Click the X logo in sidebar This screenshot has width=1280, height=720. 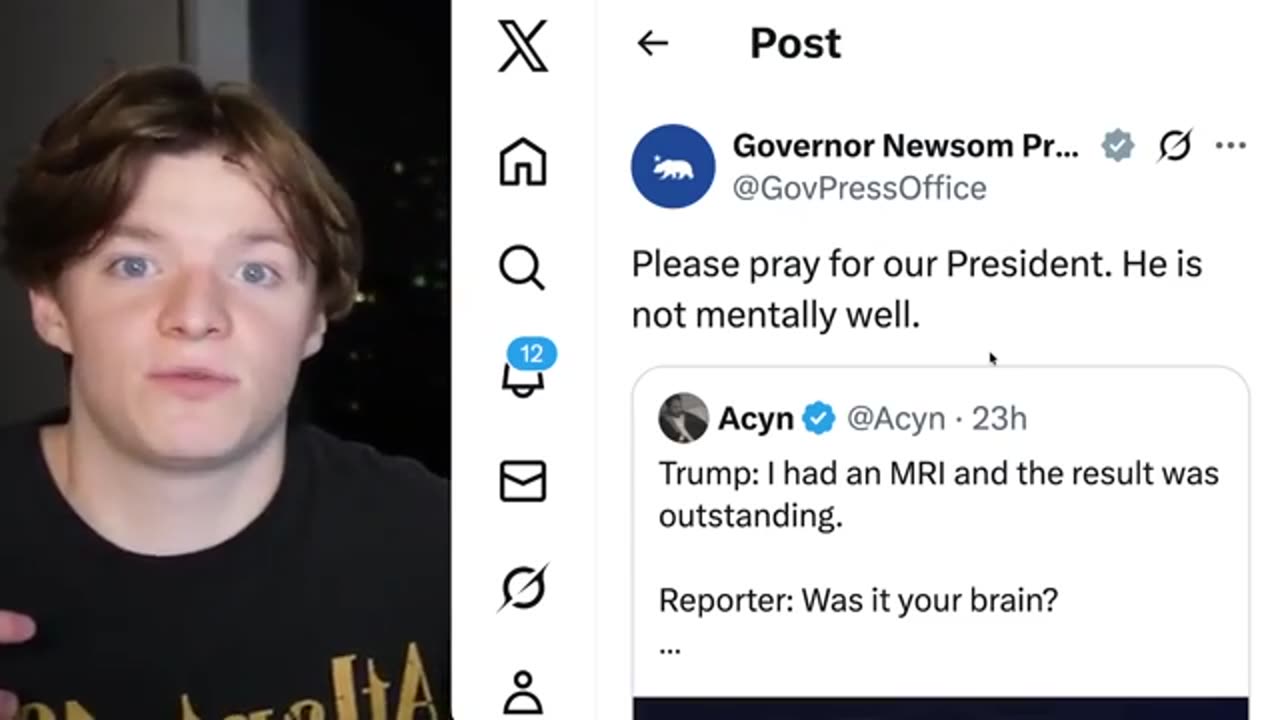pos(523,46)
